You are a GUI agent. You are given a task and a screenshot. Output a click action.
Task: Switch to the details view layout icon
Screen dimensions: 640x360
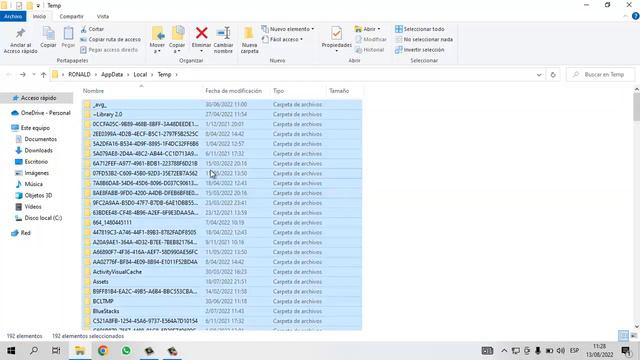point(623,336)
